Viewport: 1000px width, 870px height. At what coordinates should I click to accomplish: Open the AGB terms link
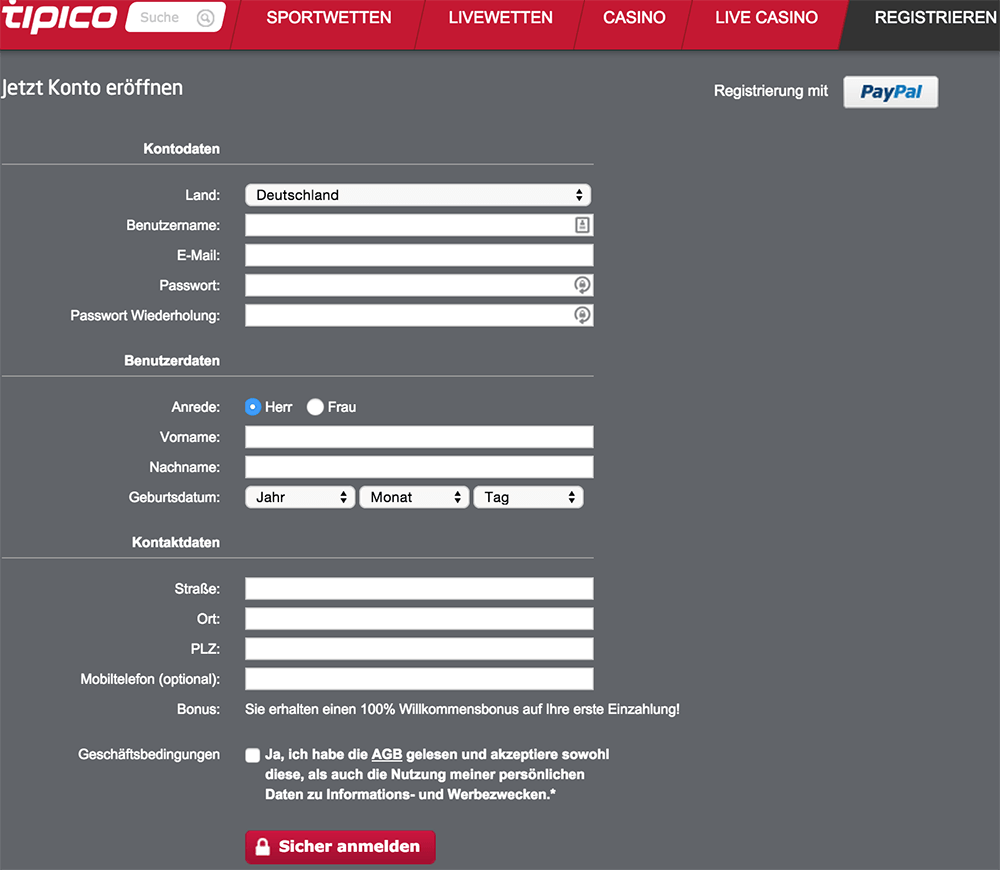point(386,755)
